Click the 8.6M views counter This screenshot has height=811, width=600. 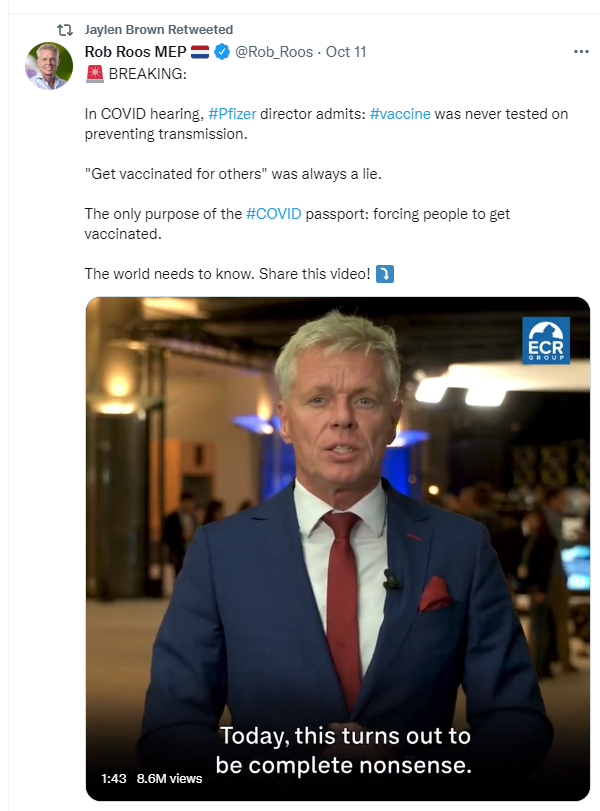coord(169,778)
